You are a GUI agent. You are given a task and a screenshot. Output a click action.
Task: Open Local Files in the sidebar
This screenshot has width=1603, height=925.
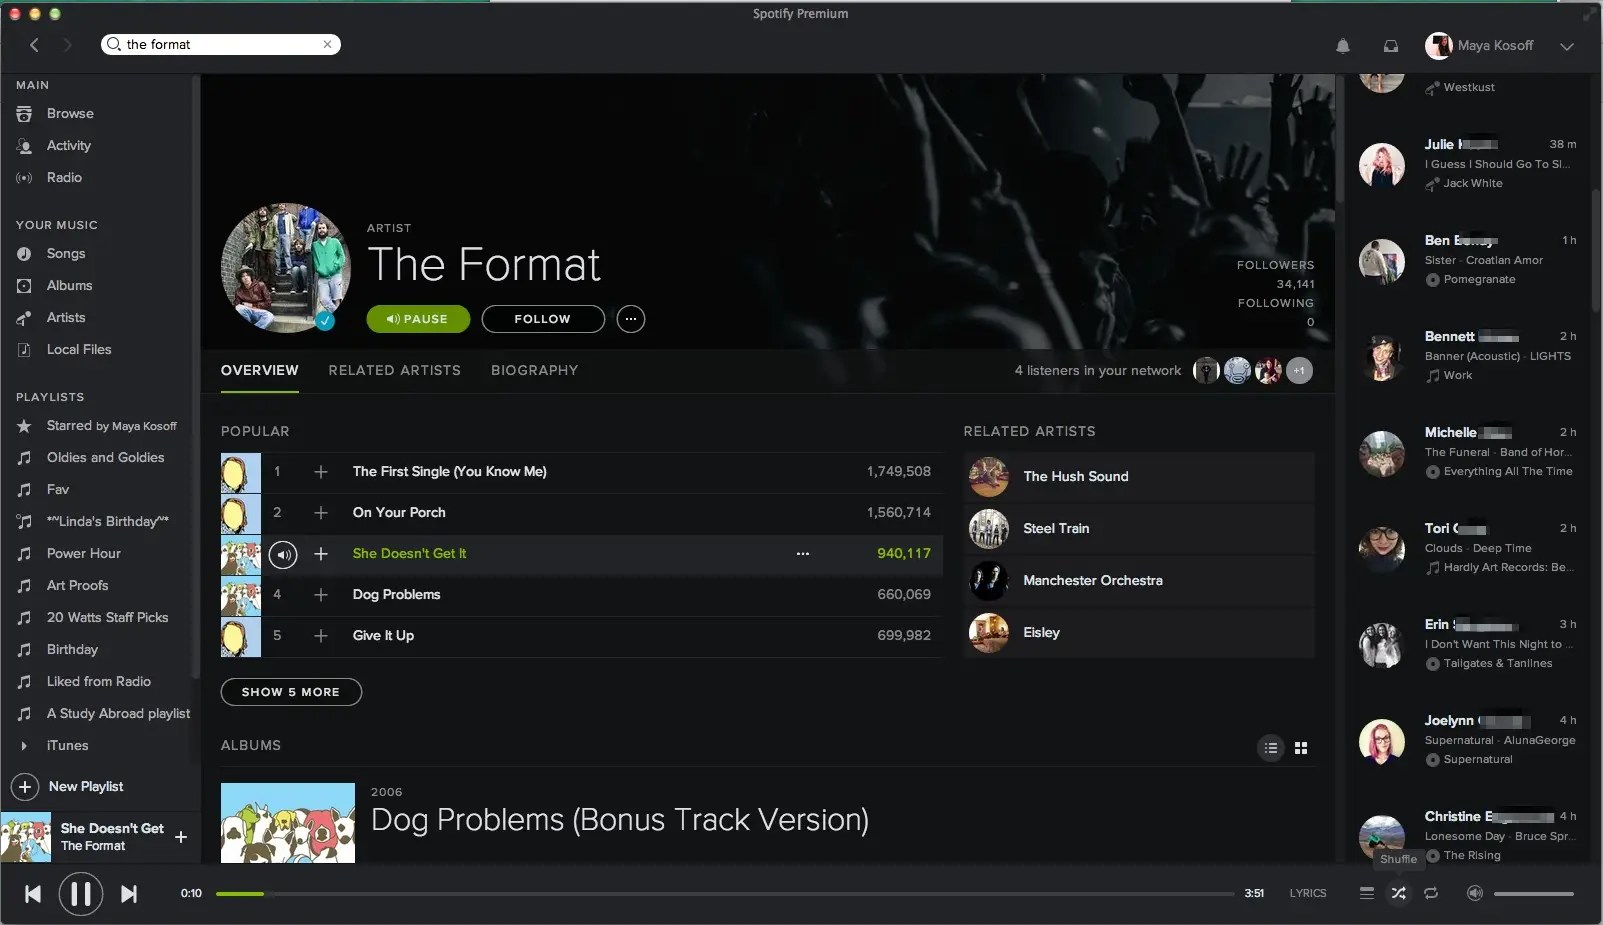(79, 349)
